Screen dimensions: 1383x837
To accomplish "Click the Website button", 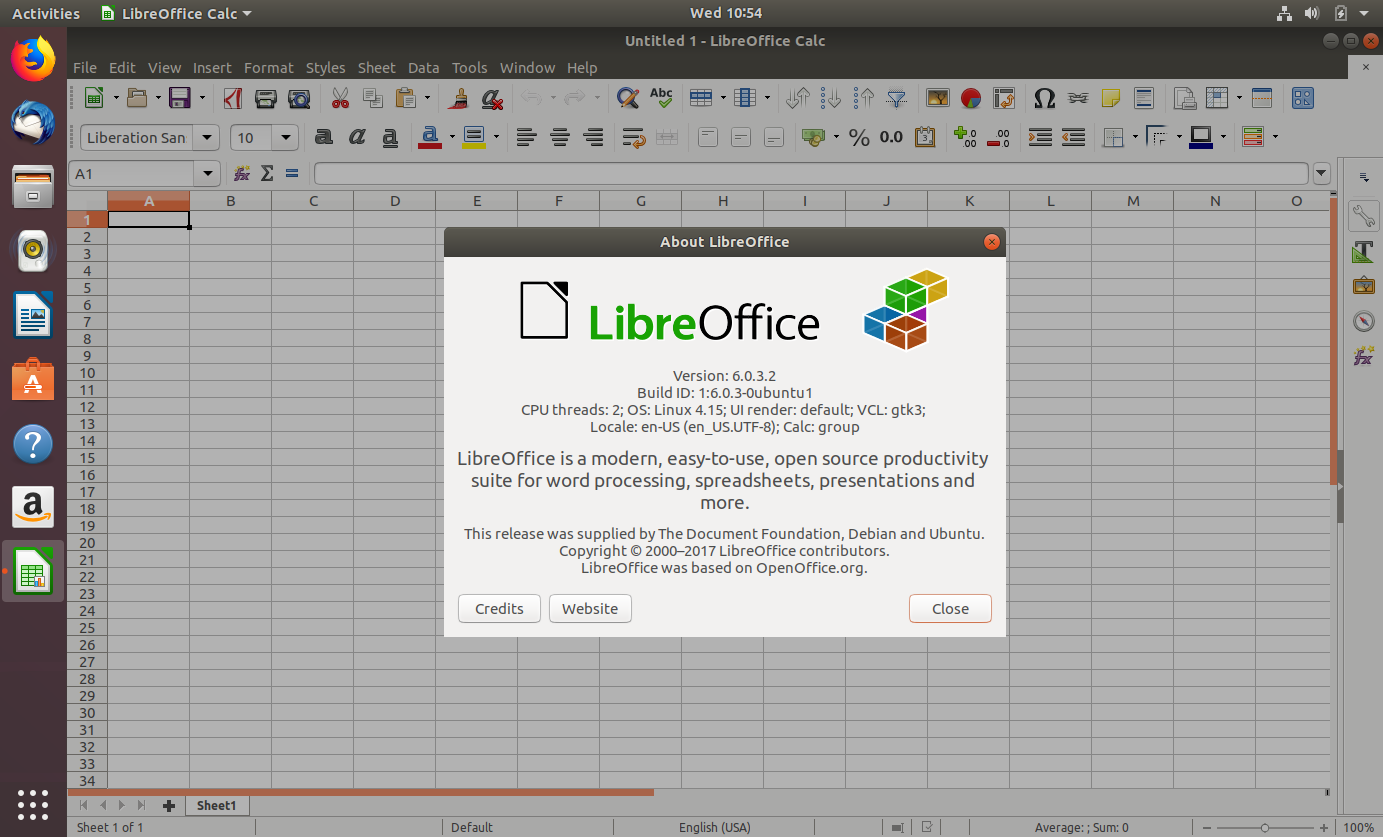I will pos(590,608).
